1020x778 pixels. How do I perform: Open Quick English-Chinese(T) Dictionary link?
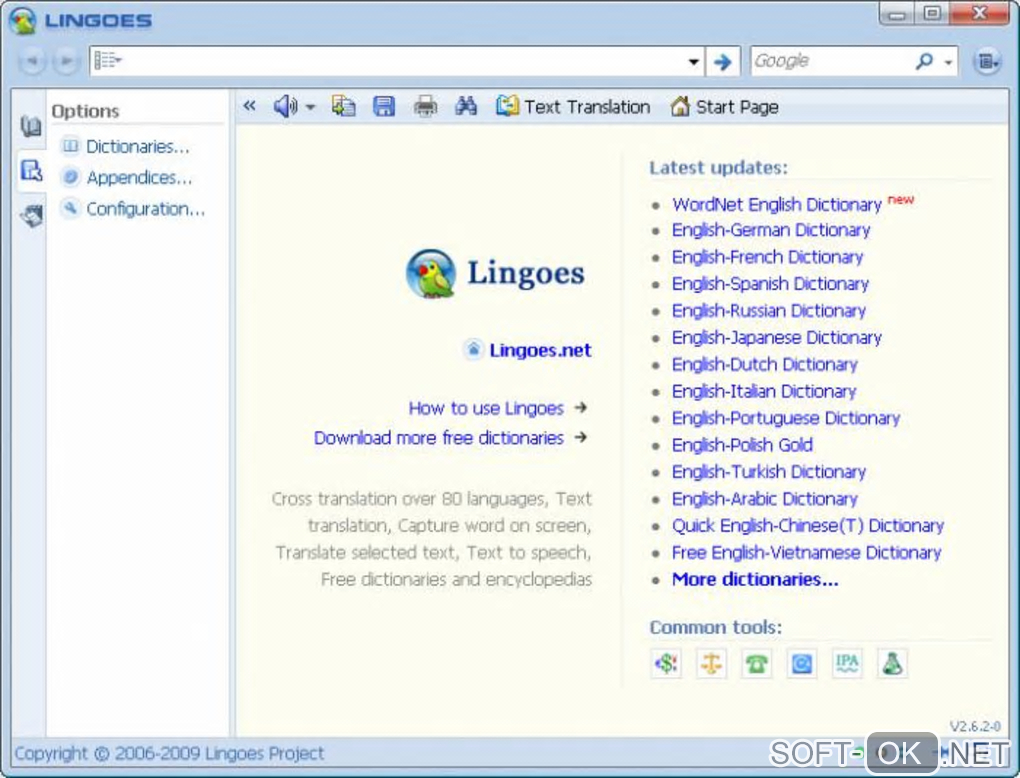pos(808,526)
